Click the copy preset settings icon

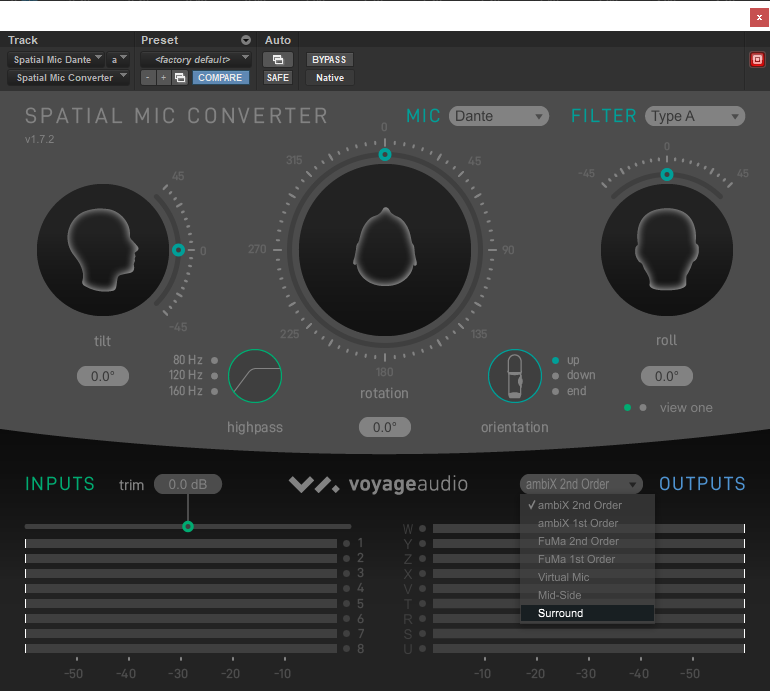coord(180,78)
